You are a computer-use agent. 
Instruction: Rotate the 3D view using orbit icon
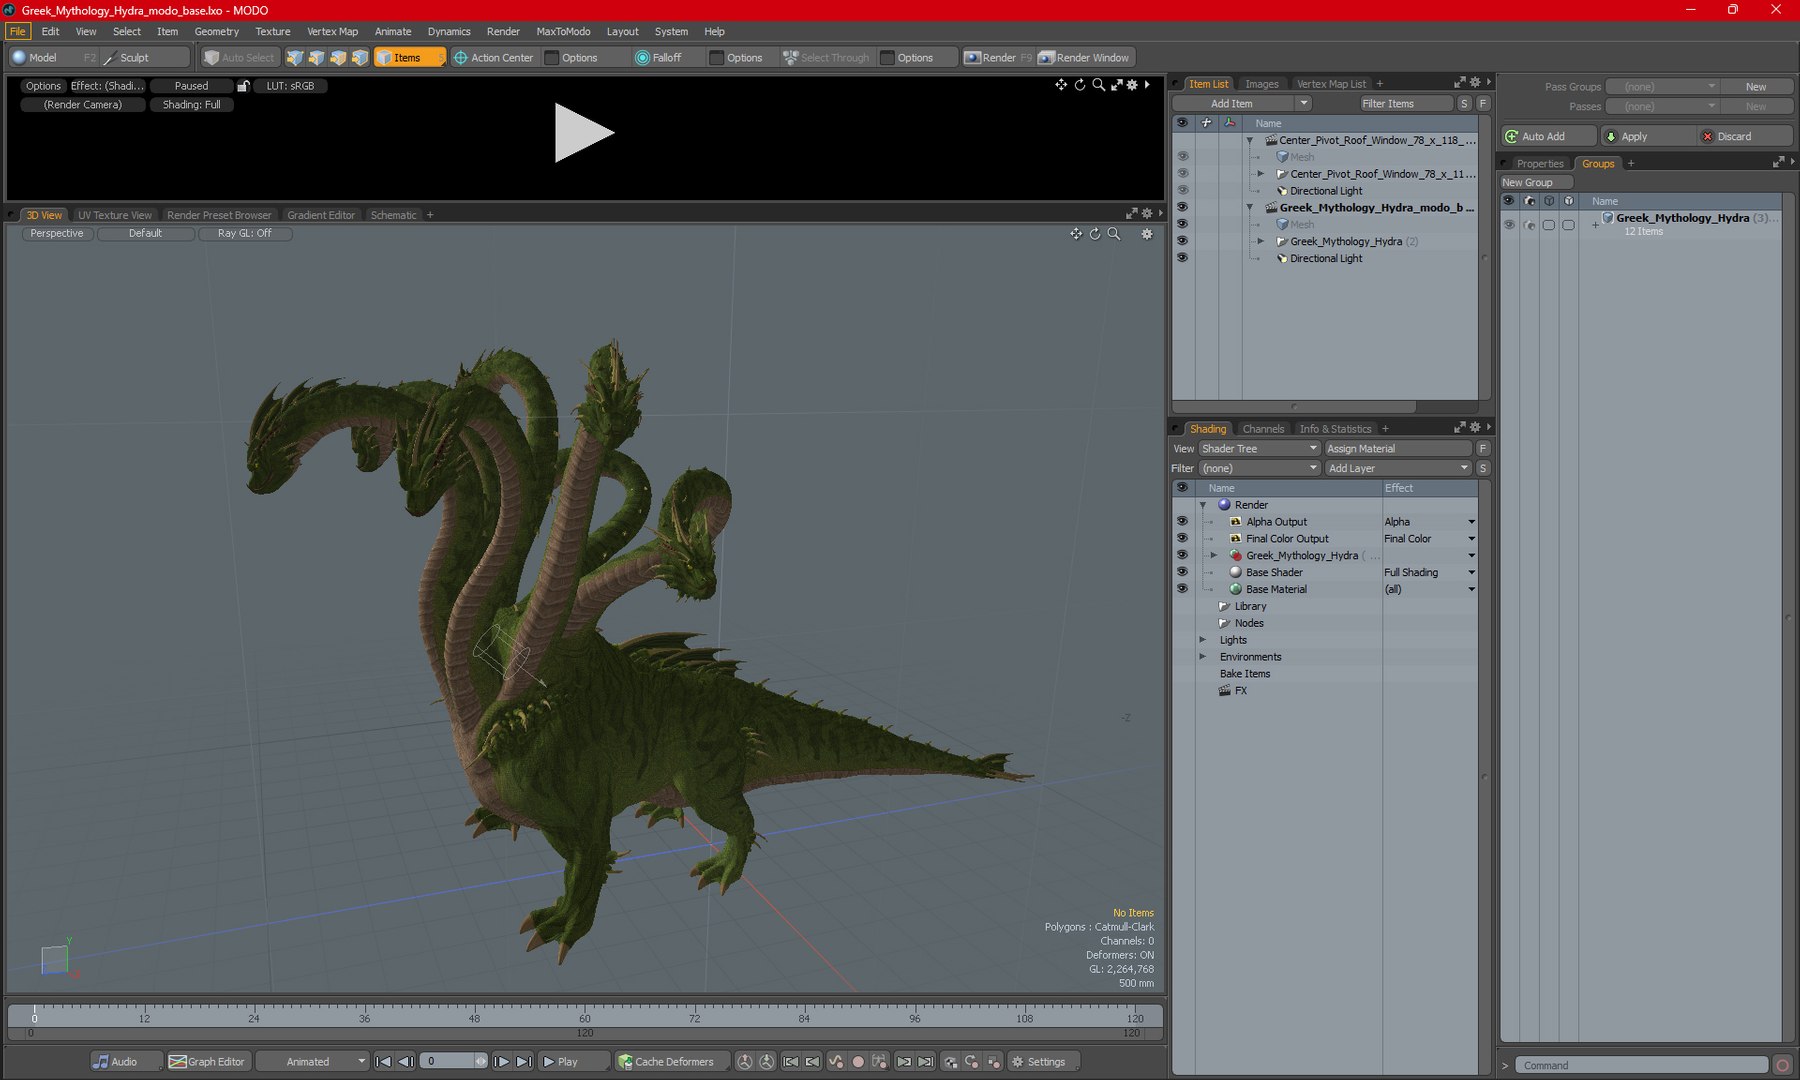click(x=1095, y=234)
